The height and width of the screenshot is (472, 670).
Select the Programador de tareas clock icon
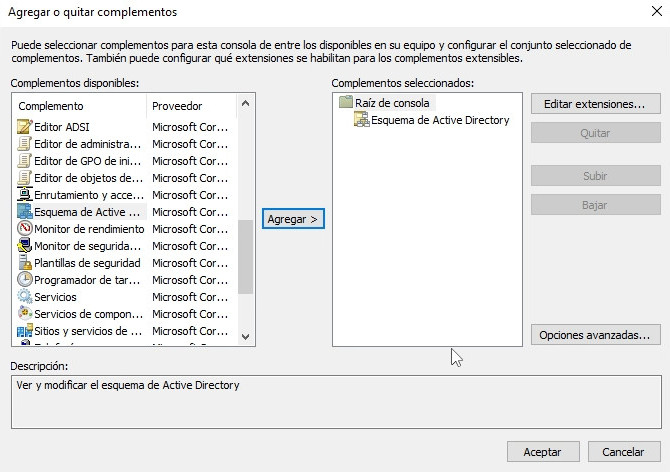coord(25,280)
